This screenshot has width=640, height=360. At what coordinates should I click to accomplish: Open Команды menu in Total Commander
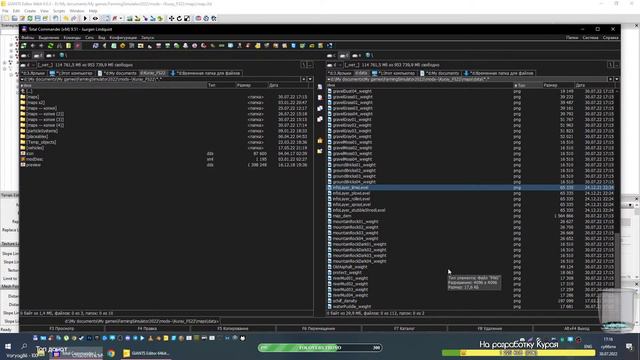[x=72, y=38]
